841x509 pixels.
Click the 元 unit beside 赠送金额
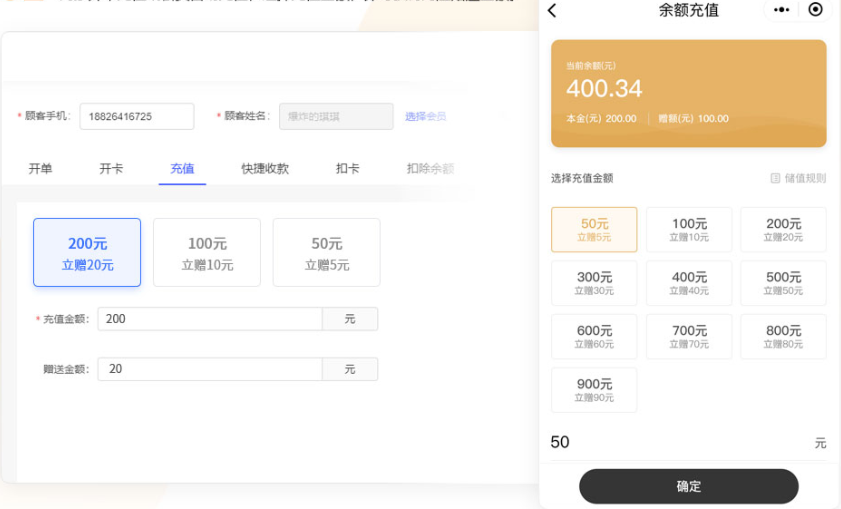pos(350,369)
